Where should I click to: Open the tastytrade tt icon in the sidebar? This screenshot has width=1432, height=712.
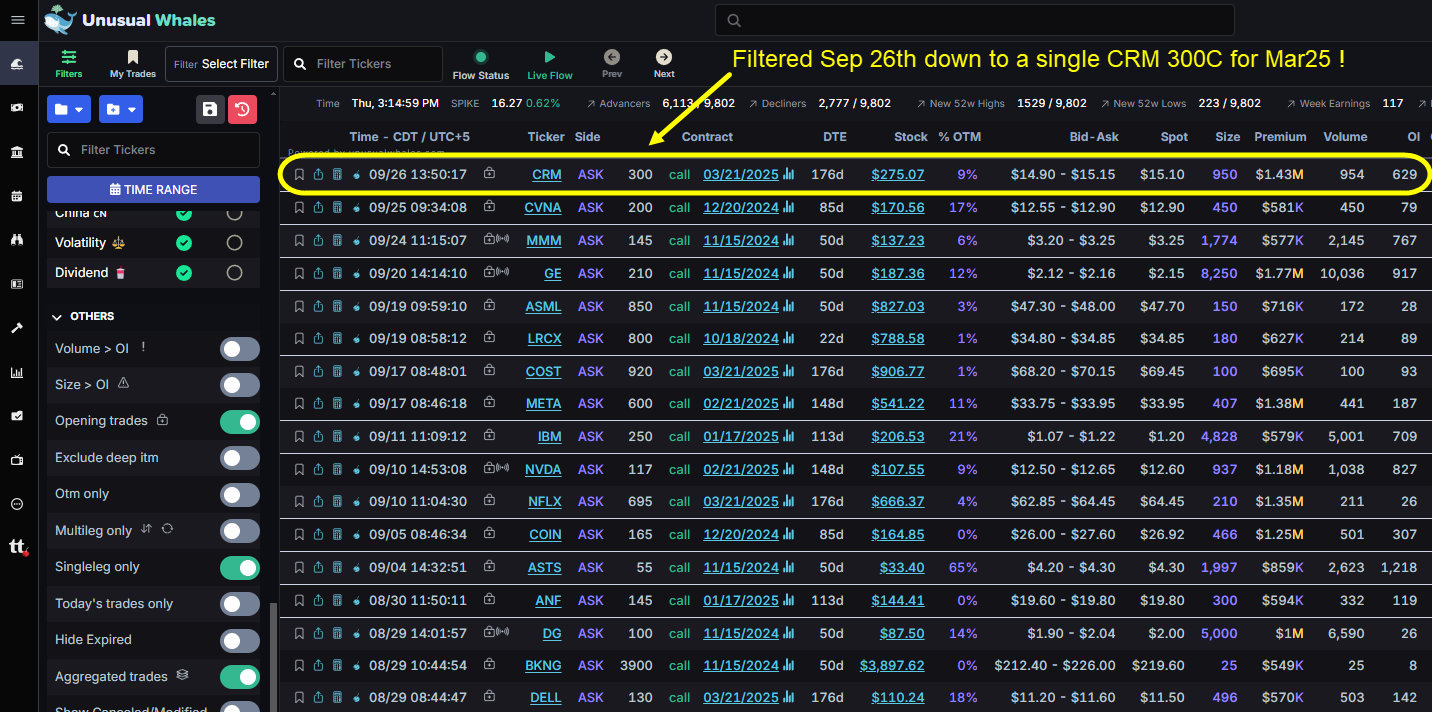click(17, 547)
